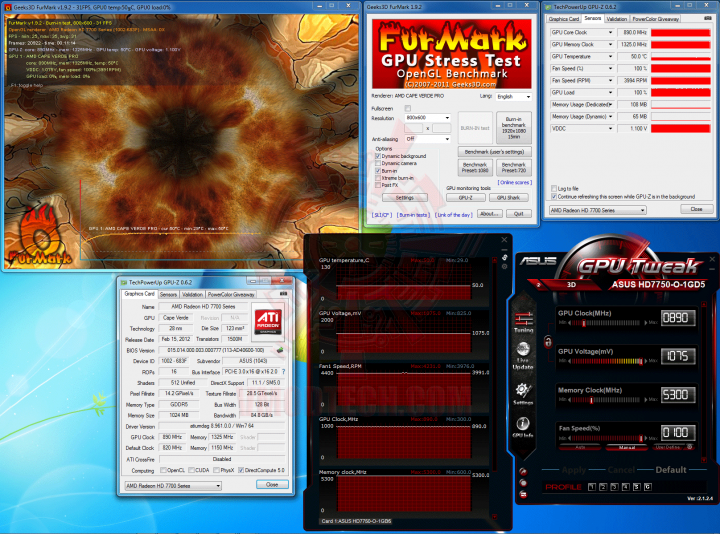Viewport: 720px width, 534px height.
Task: Run Benchmark Preset:1080
Action: pos(475,167)
